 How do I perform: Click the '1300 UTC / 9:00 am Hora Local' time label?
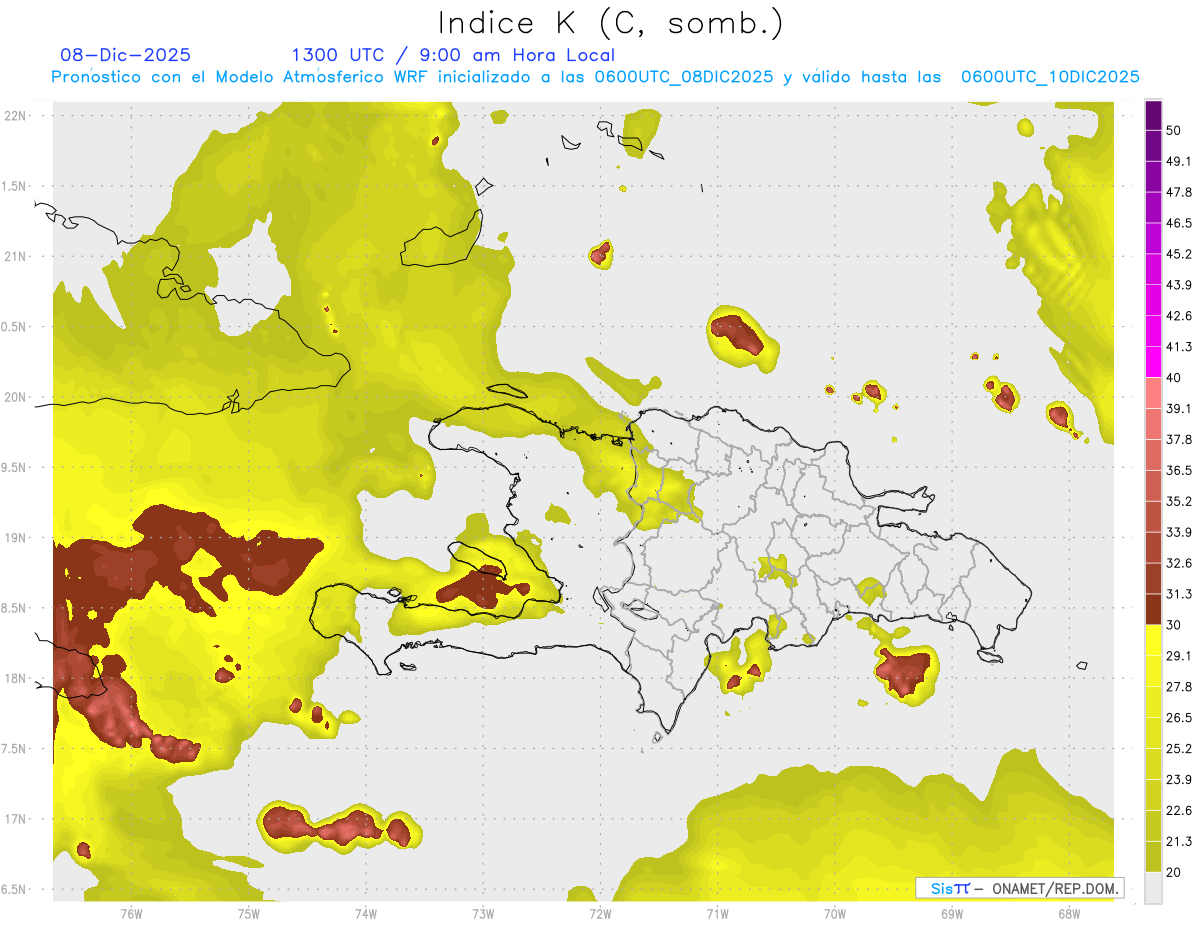pos(453,55)
